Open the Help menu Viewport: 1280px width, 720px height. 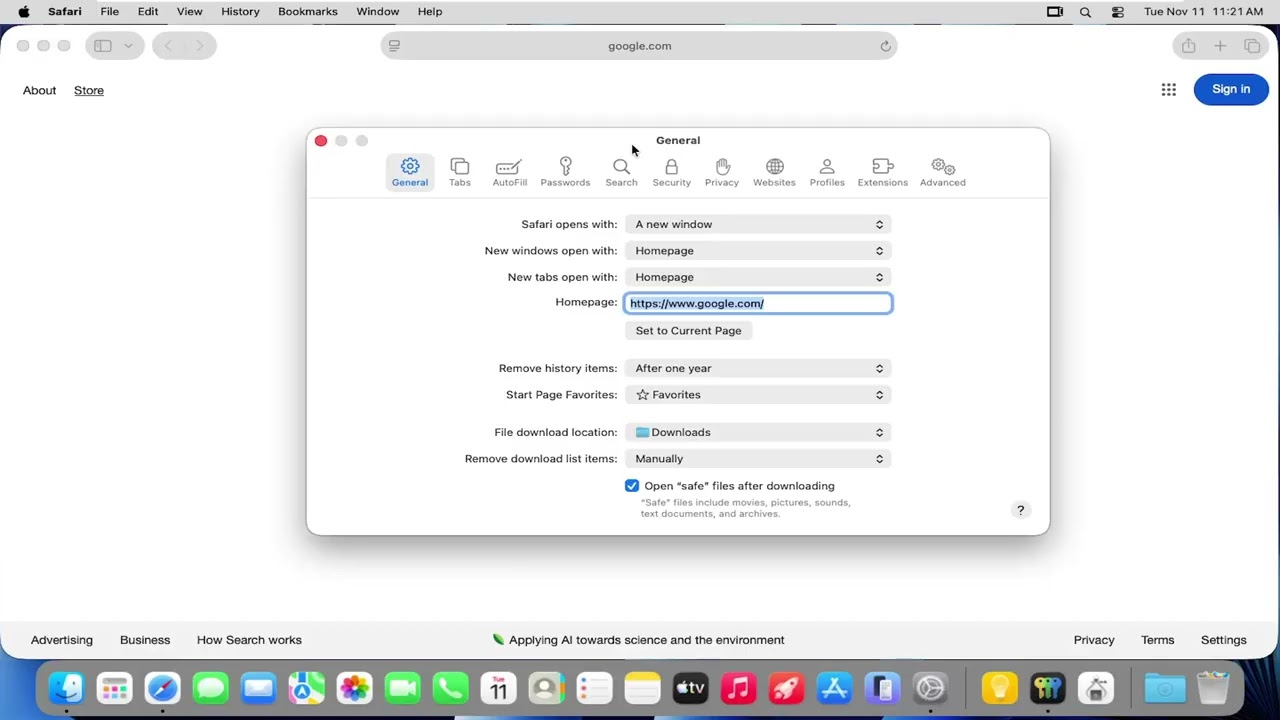430,11
